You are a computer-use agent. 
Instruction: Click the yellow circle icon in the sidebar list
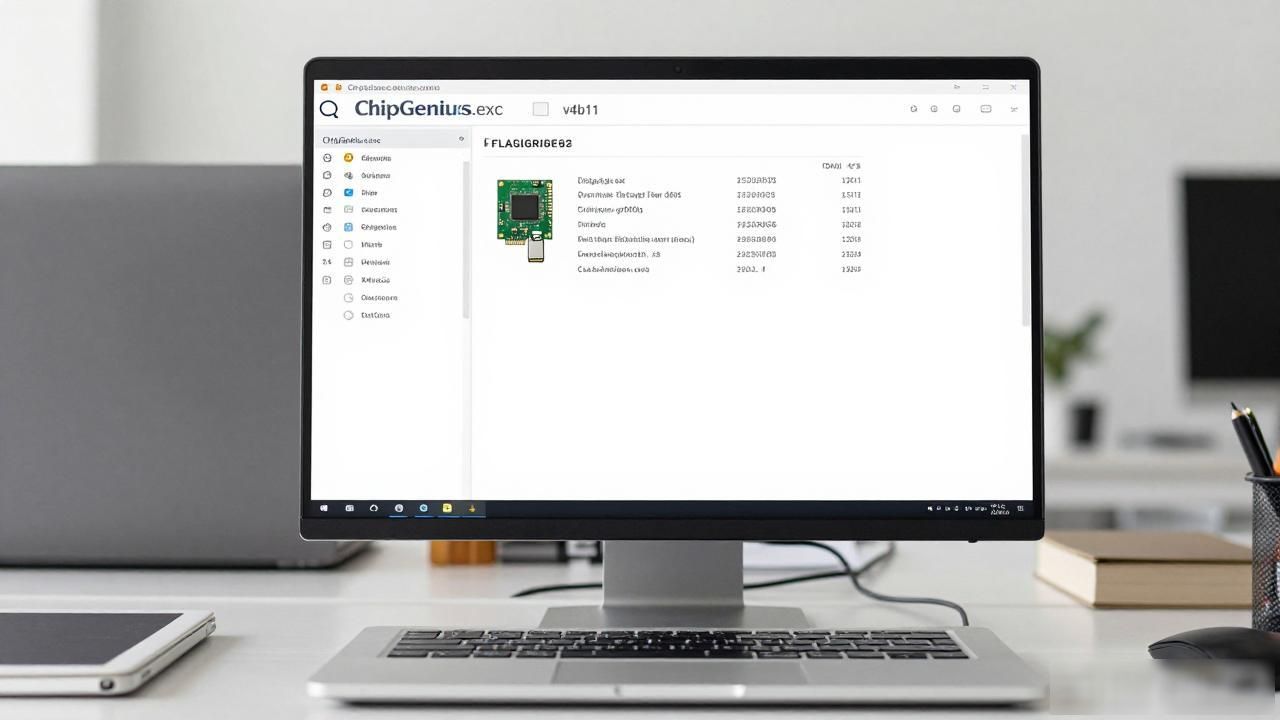(348, 158)
